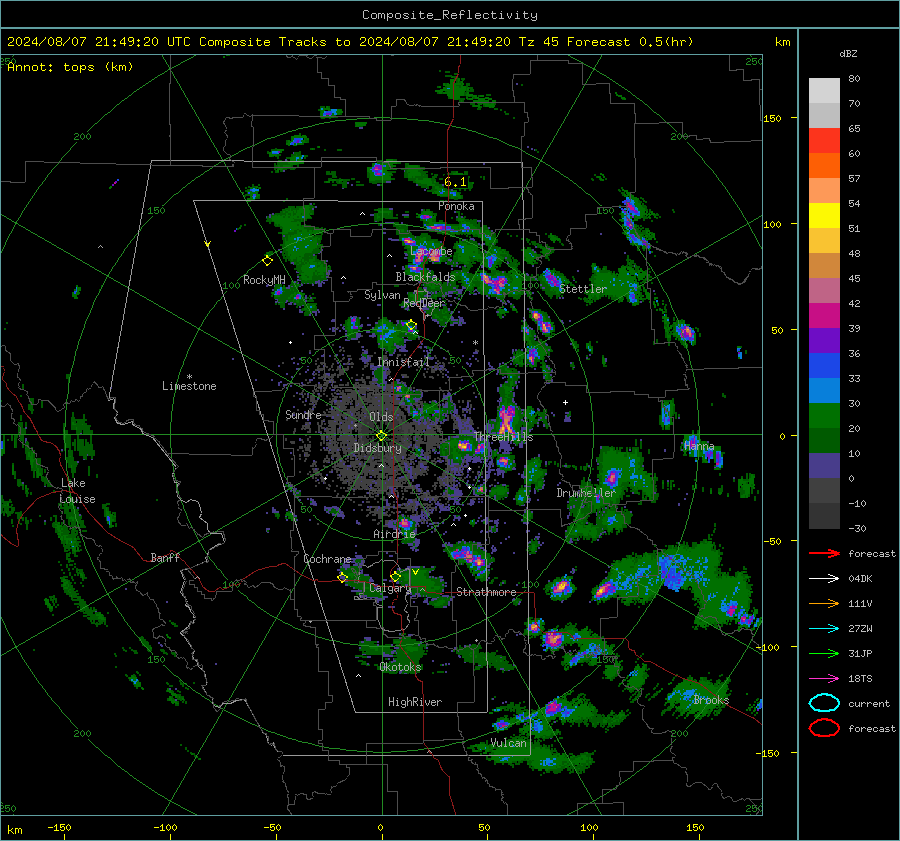The image size is (900, 841).
Task: Click the red forecast arrow in legend
Action: (824, 553)
